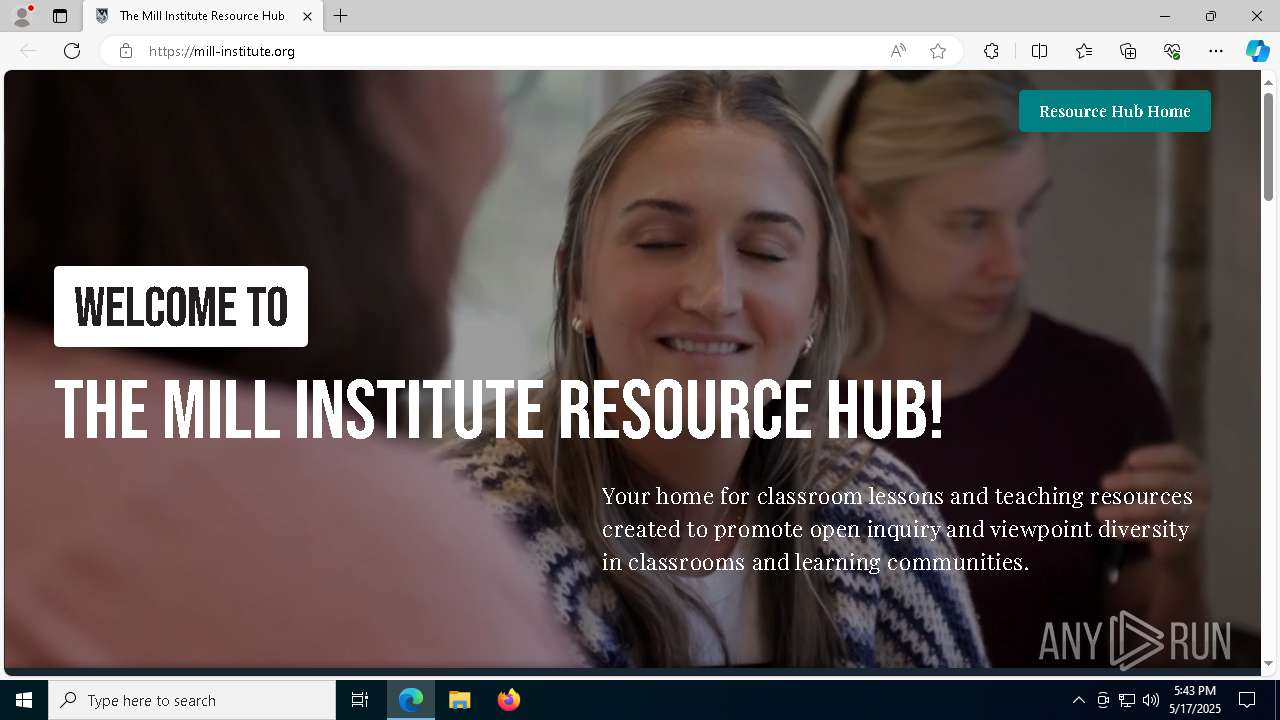Click the vertical scrollbar thumb
The image size is (1280, 720).
tap(1269, 147)
